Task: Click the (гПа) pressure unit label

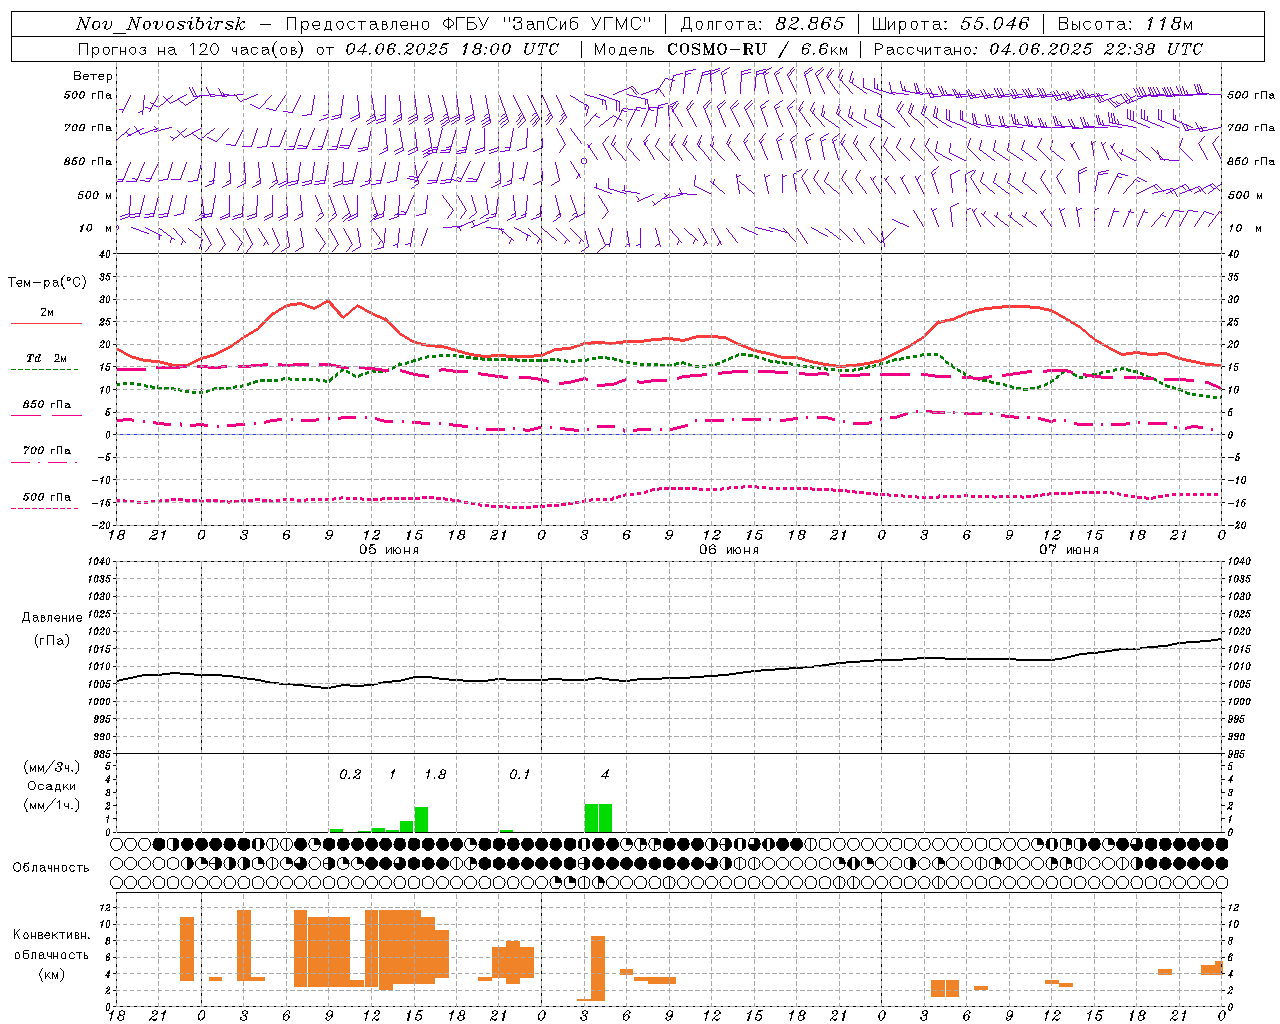Action: (52, 641)
